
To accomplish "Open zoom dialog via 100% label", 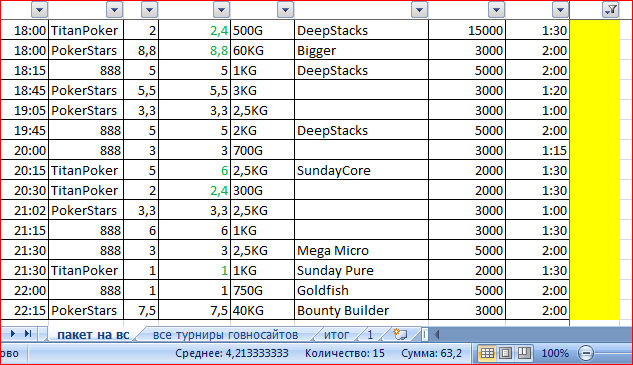I will [x=555, y=353].
